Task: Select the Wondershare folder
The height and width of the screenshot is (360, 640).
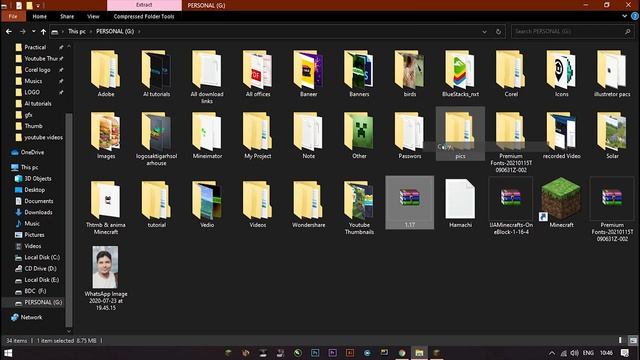Action: pos(308,204)
